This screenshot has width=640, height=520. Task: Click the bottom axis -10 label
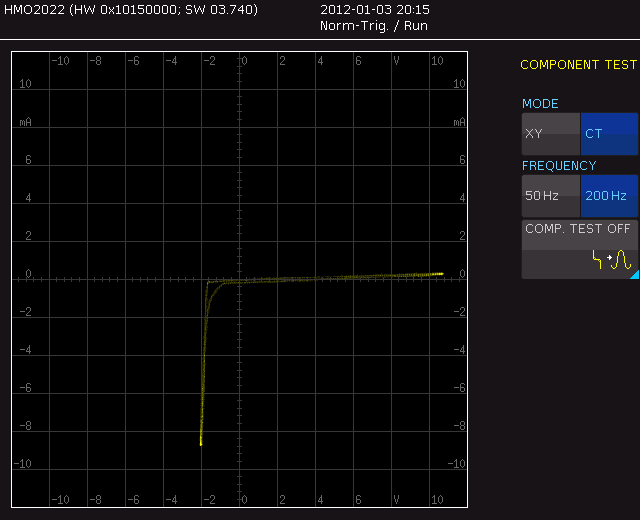[x=60, y=500]
